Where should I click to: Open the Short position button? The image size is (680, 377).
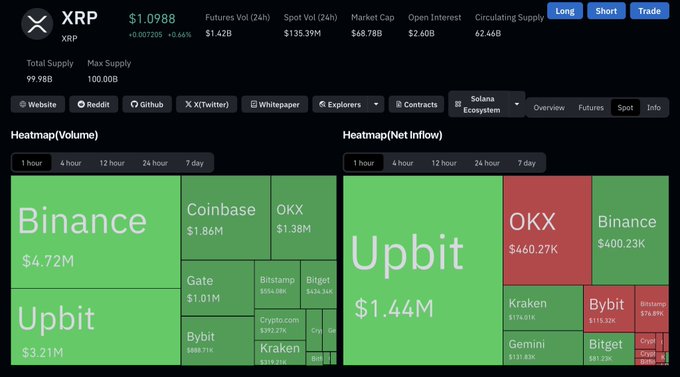click(x=606, y=11)
